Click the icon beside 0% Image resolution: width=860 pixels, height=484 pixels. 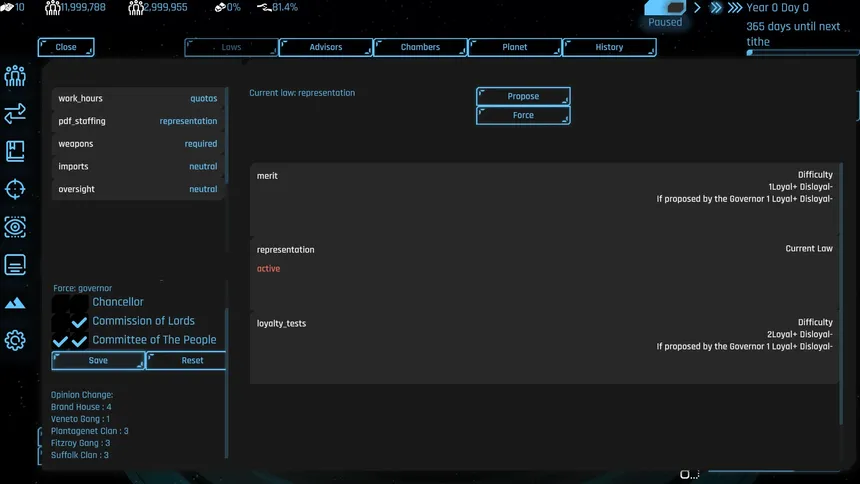pyautogui.click(x=220, y=8)
